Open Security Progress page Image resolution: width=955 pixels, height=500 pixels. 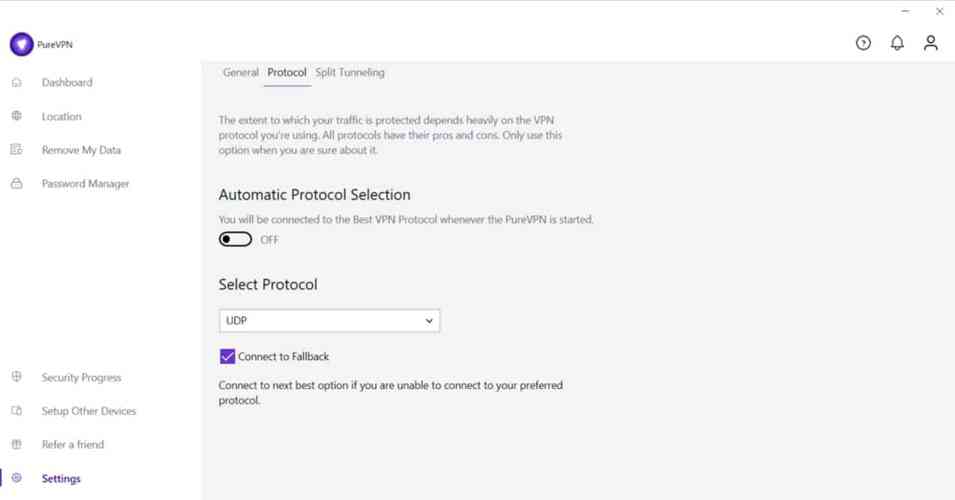[x=81, y=378]
